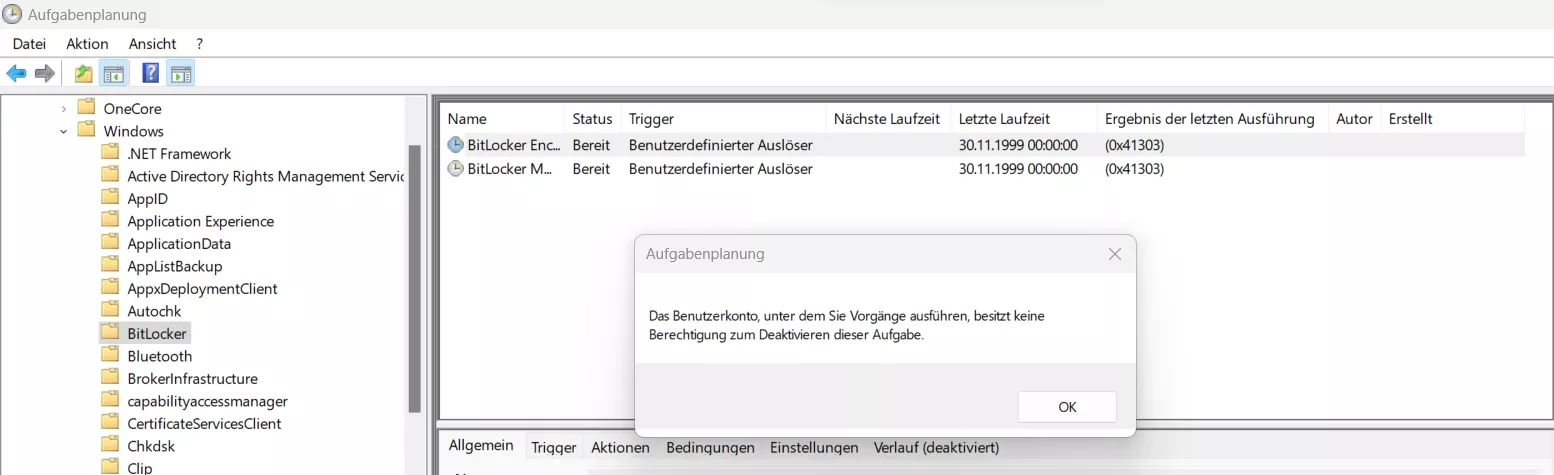
Task: Click 30.11.1999 00:00:00 in BitLocker M... row
Action: (1018, 169)
